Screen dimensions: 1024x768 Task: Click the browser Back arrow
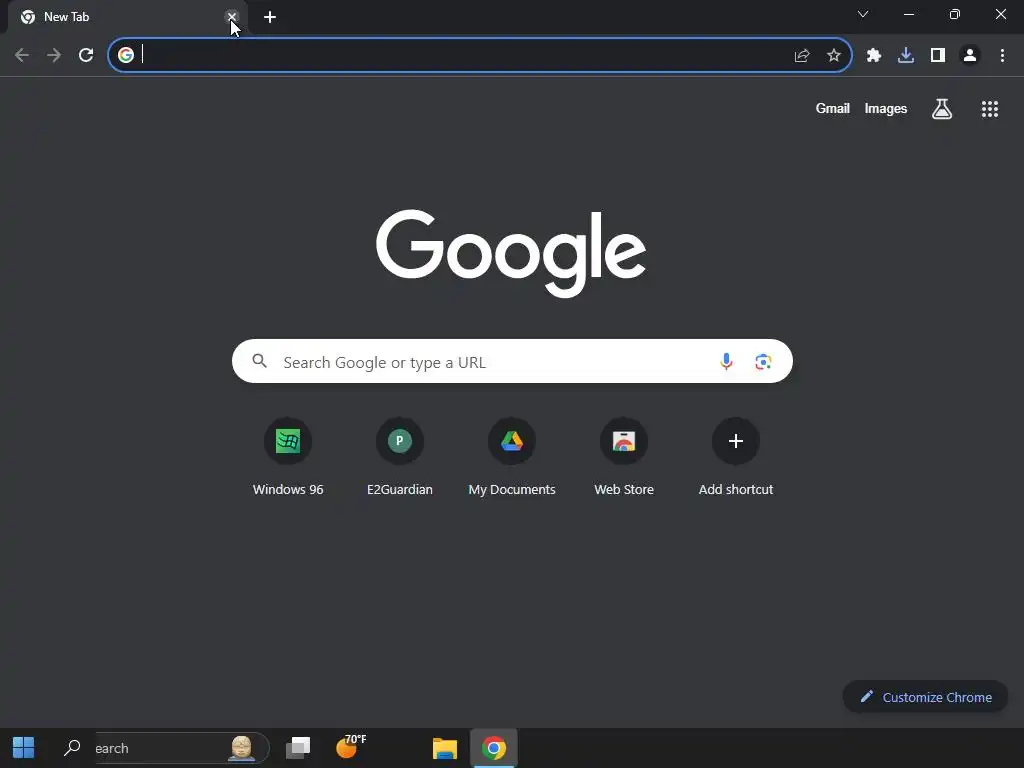(x=22, y=55)
